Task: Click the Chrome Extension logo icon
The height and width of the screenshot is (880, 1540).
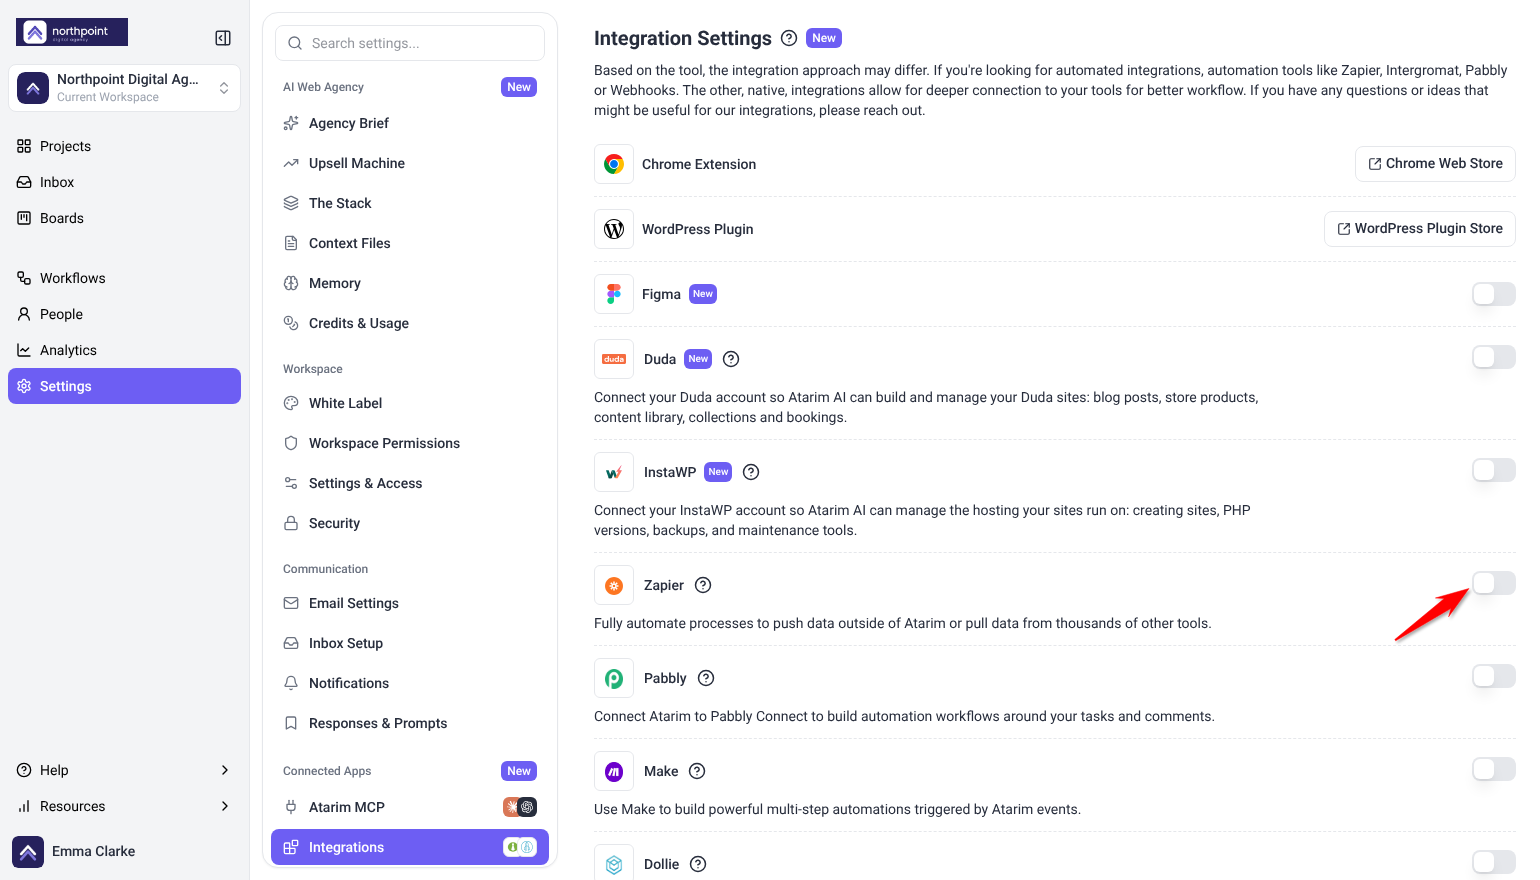Action: pyautogui.click(x=614, y=164)
